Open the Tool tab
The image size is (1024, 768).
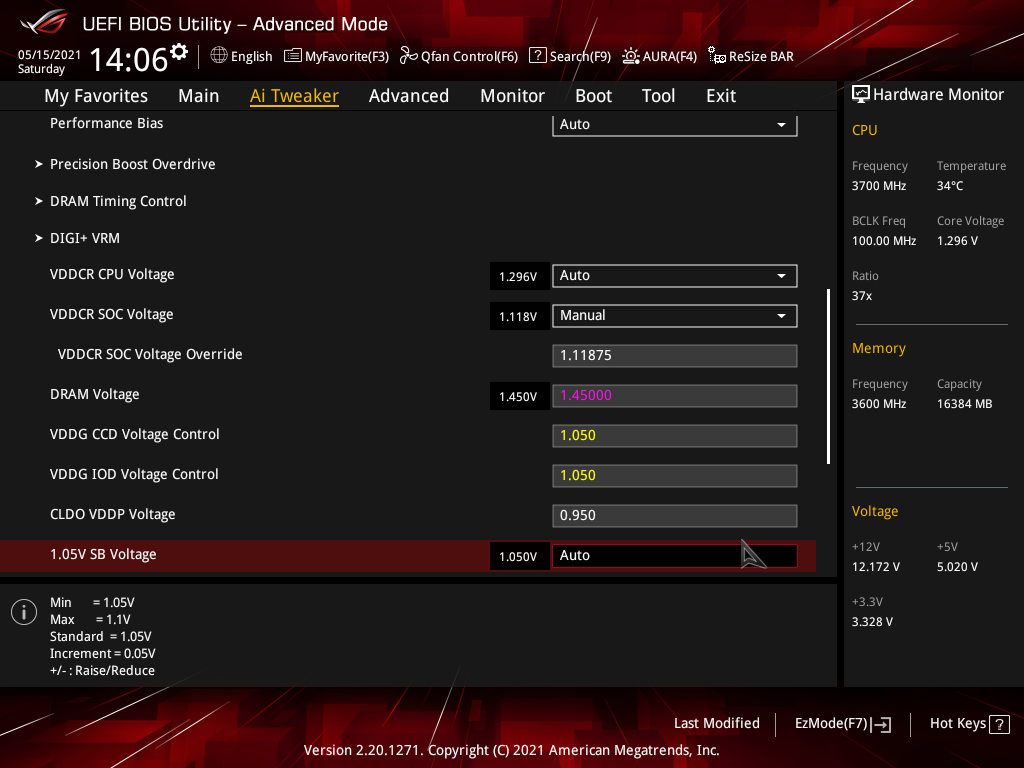click(658, 96)
